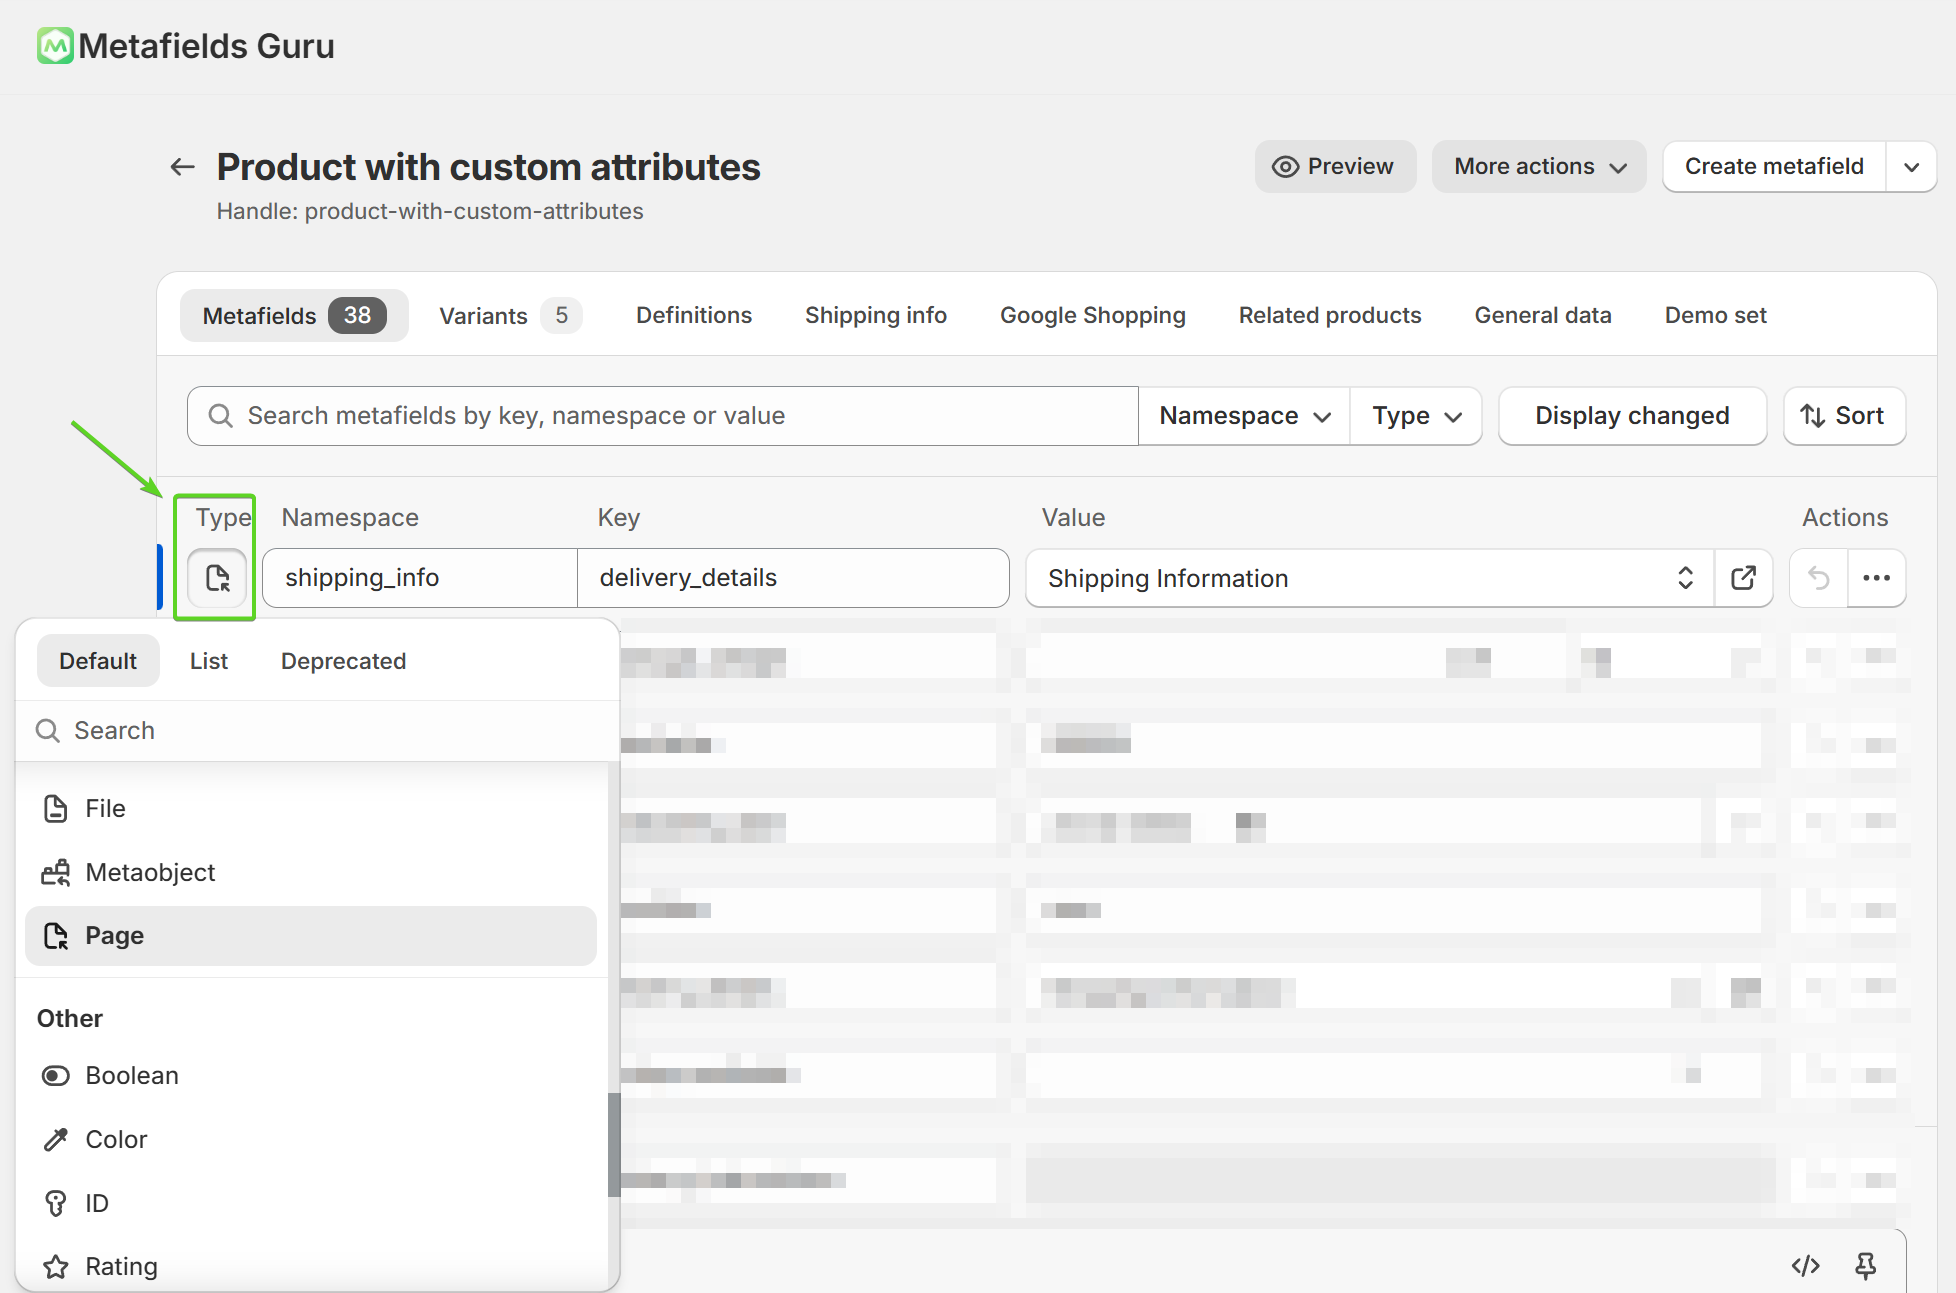
Task: Click the Metafields Guru logo
Action: (55, 46)
